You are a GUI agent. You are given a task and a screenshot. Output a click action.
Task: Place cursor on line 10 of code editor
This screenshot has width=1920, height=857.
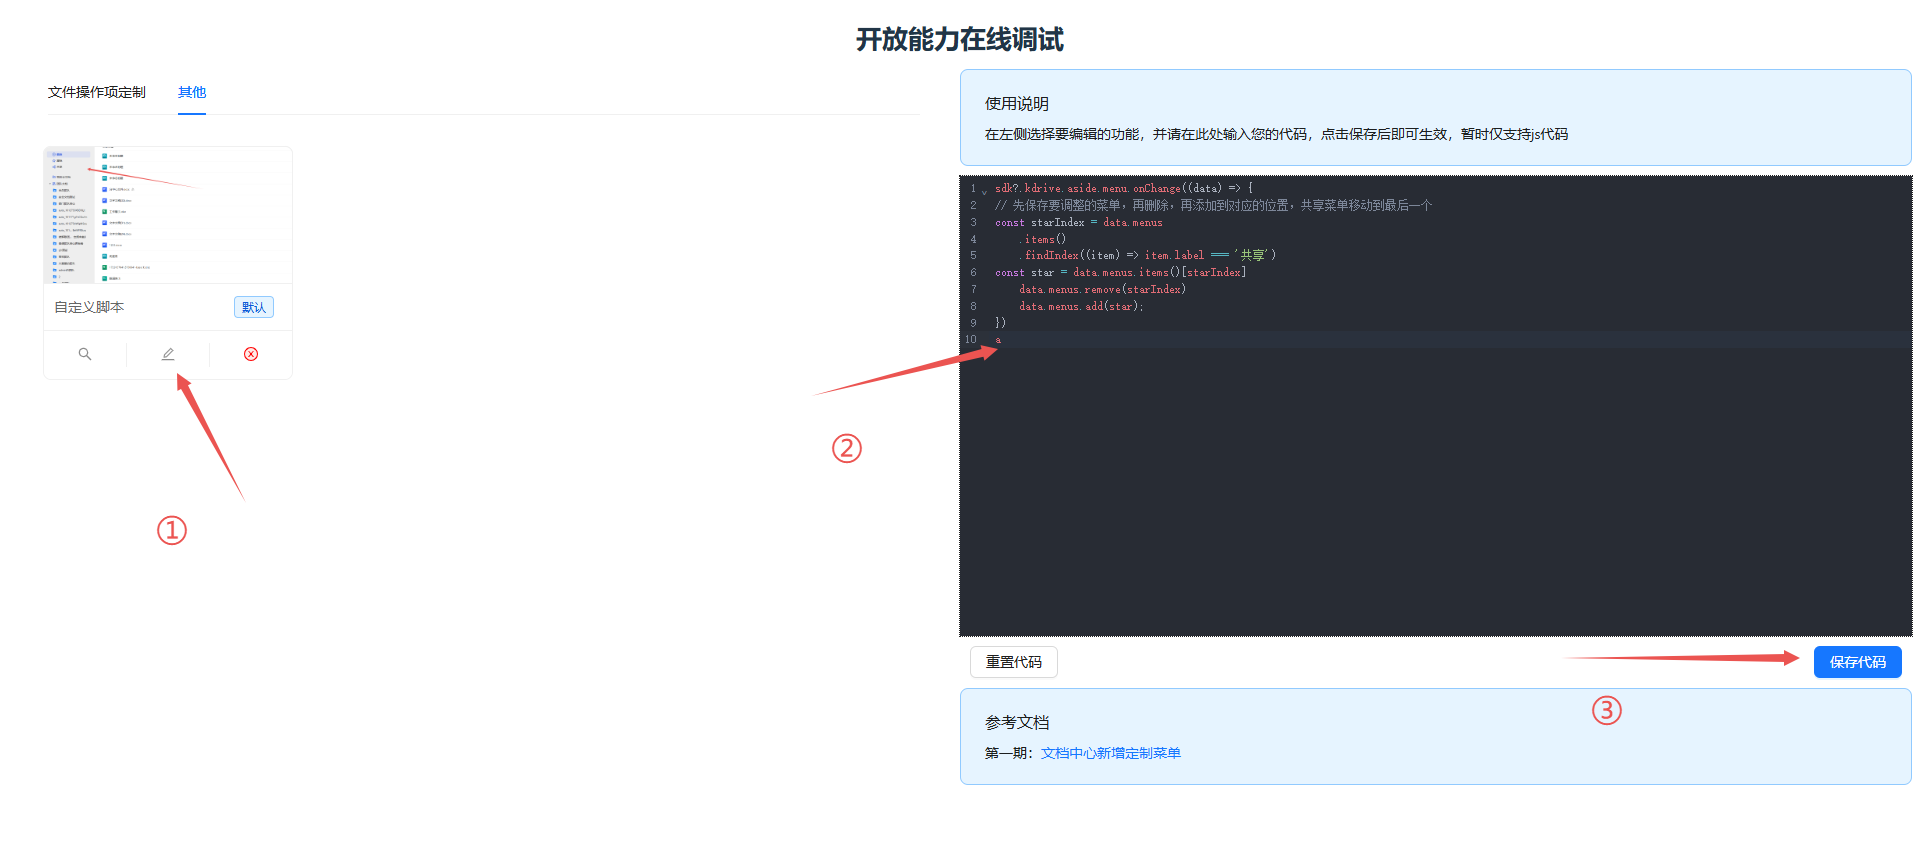[1200, 340]
